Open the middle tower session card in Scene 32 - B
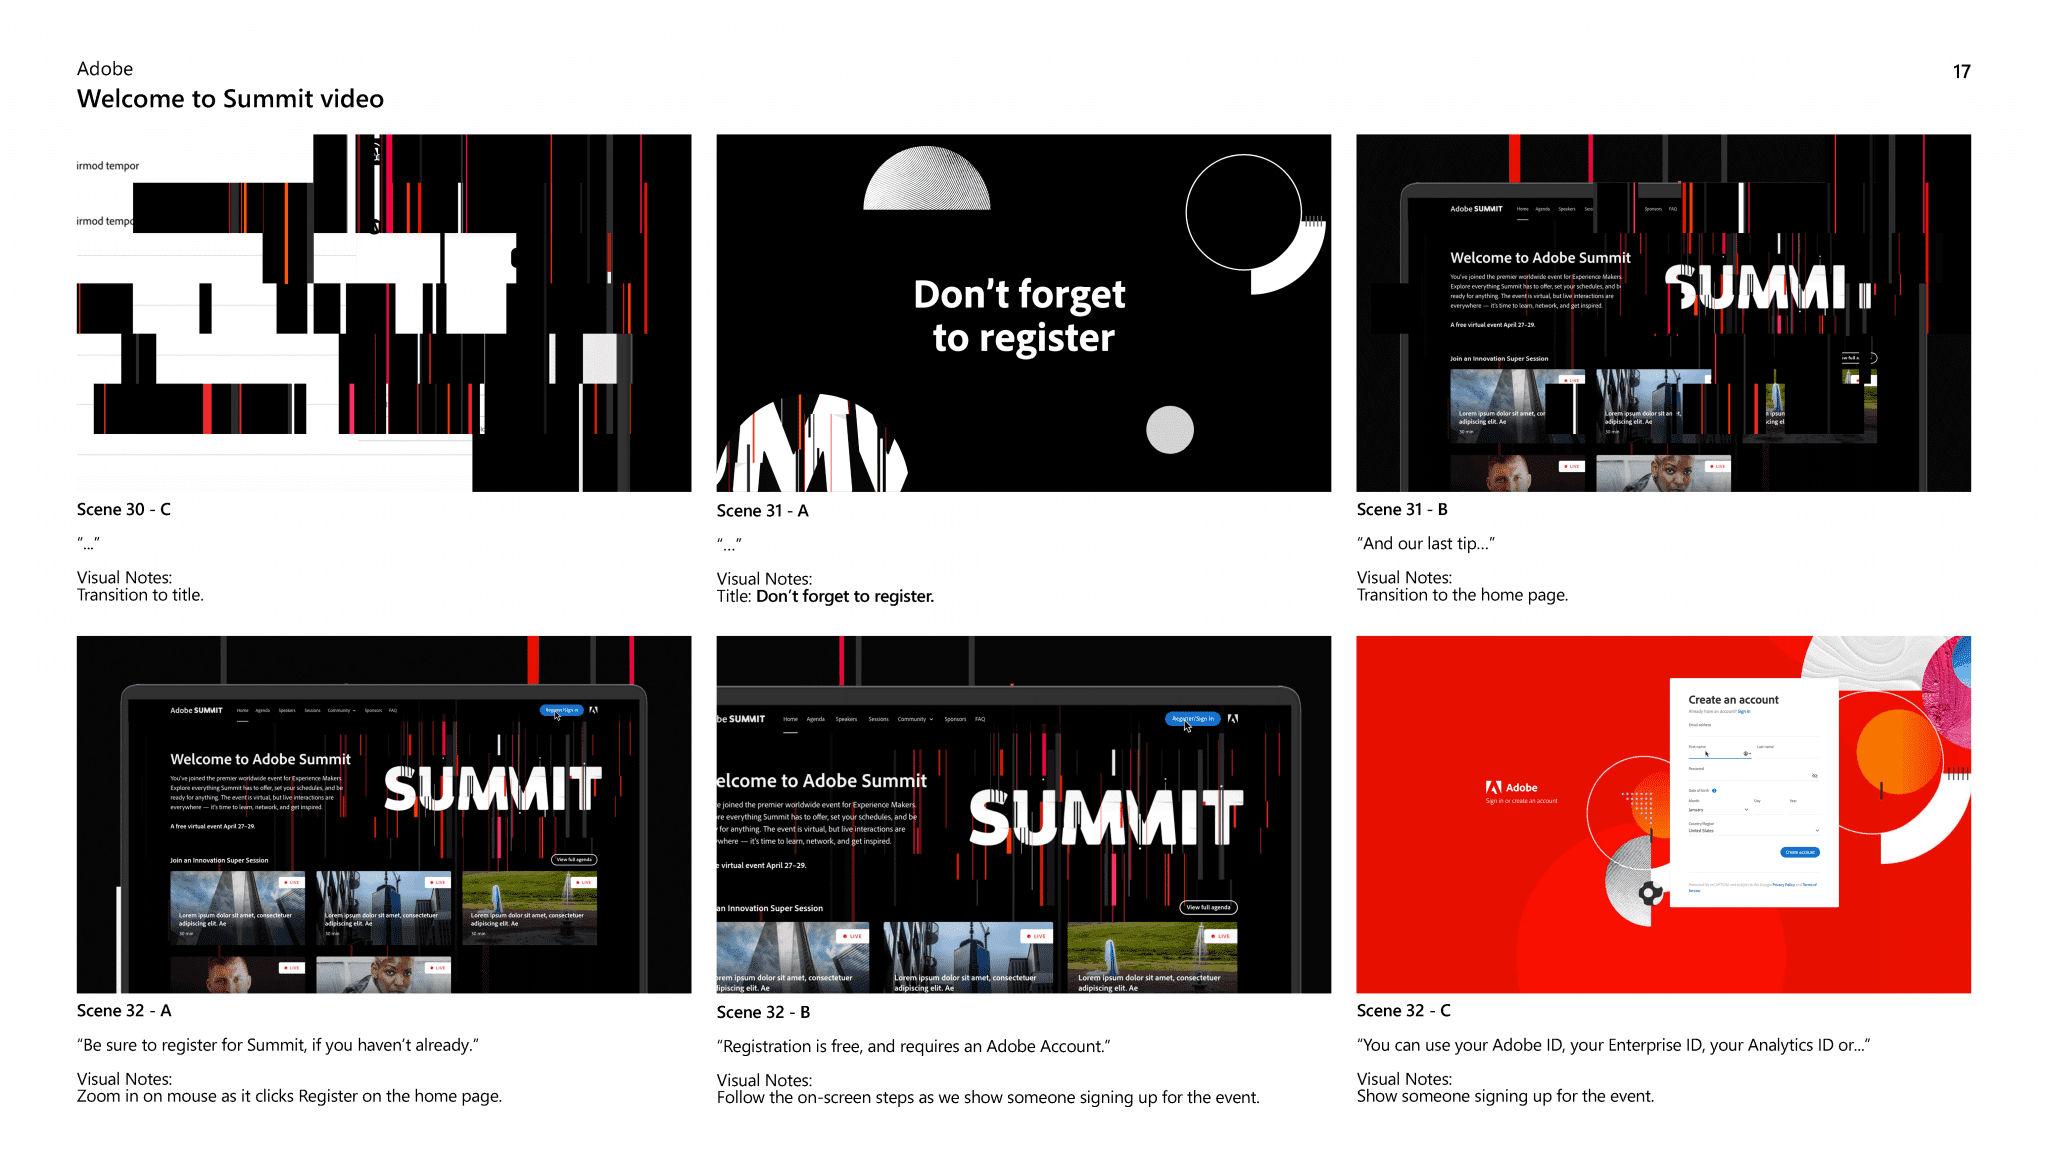 [x=968, y=957]
